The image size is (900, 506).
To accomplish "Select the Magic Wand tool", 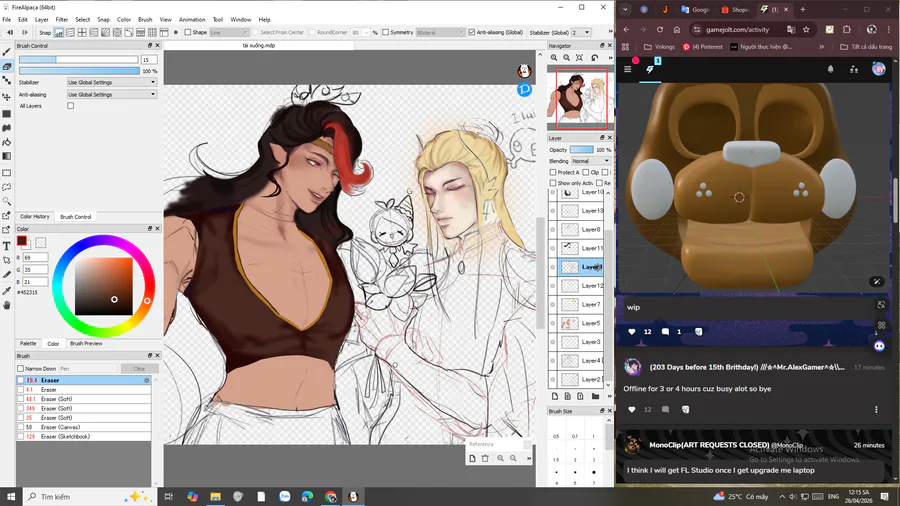I will click(7, 201).
